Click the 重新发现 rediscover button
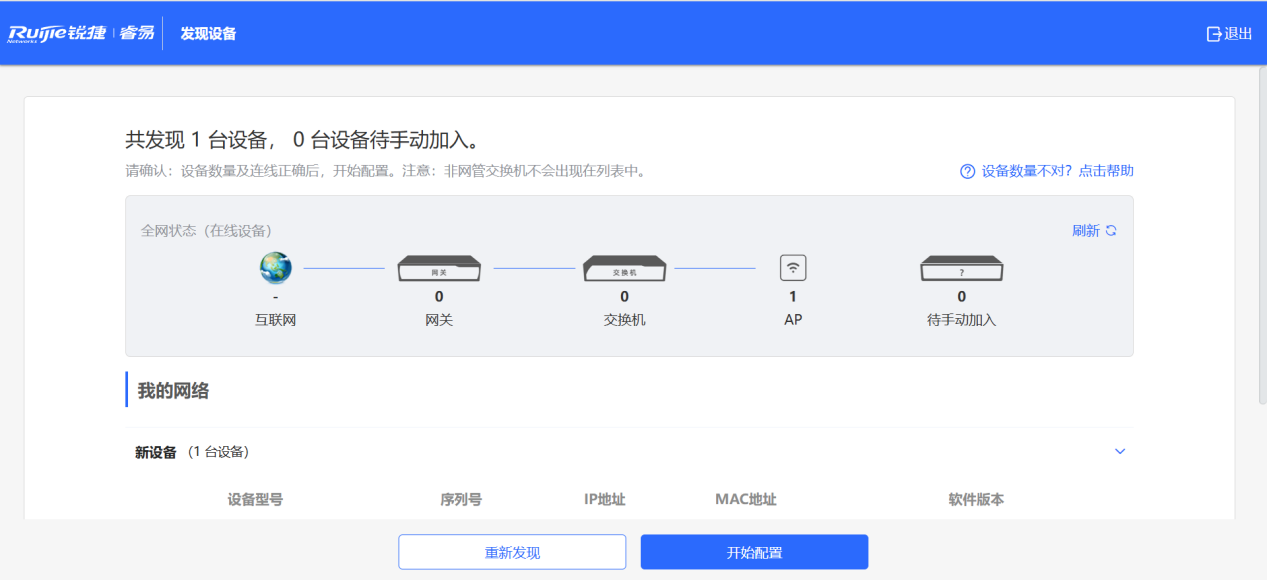1267x580 pixels. [511, 551]
